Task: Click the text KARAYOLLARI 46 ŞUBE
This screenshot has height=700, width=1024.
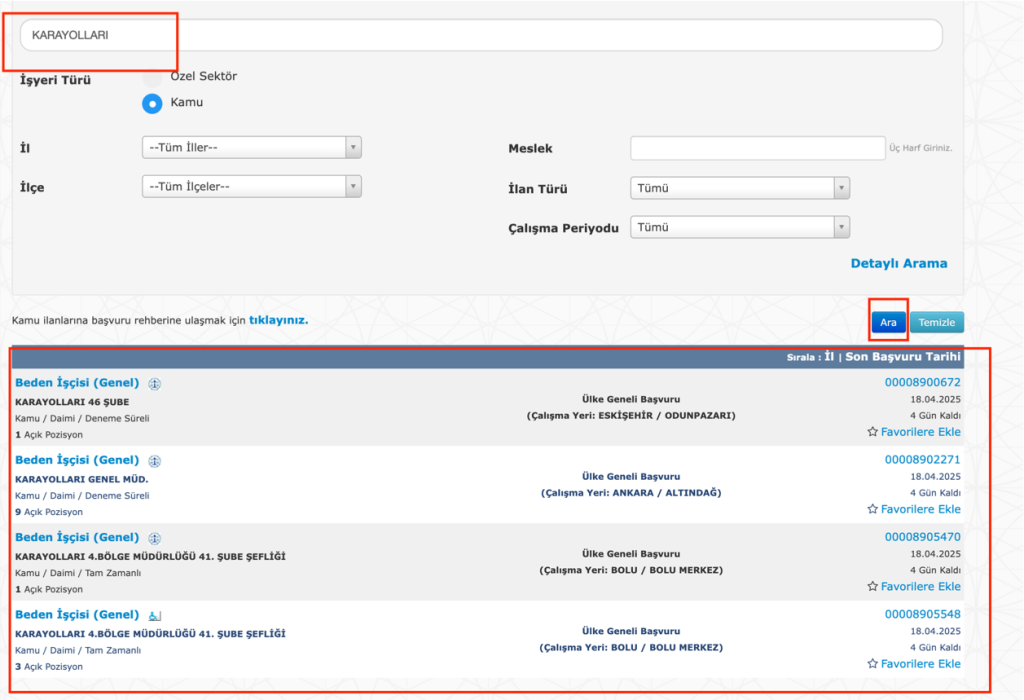Action: pyautogui.click(x=72, y=402)
